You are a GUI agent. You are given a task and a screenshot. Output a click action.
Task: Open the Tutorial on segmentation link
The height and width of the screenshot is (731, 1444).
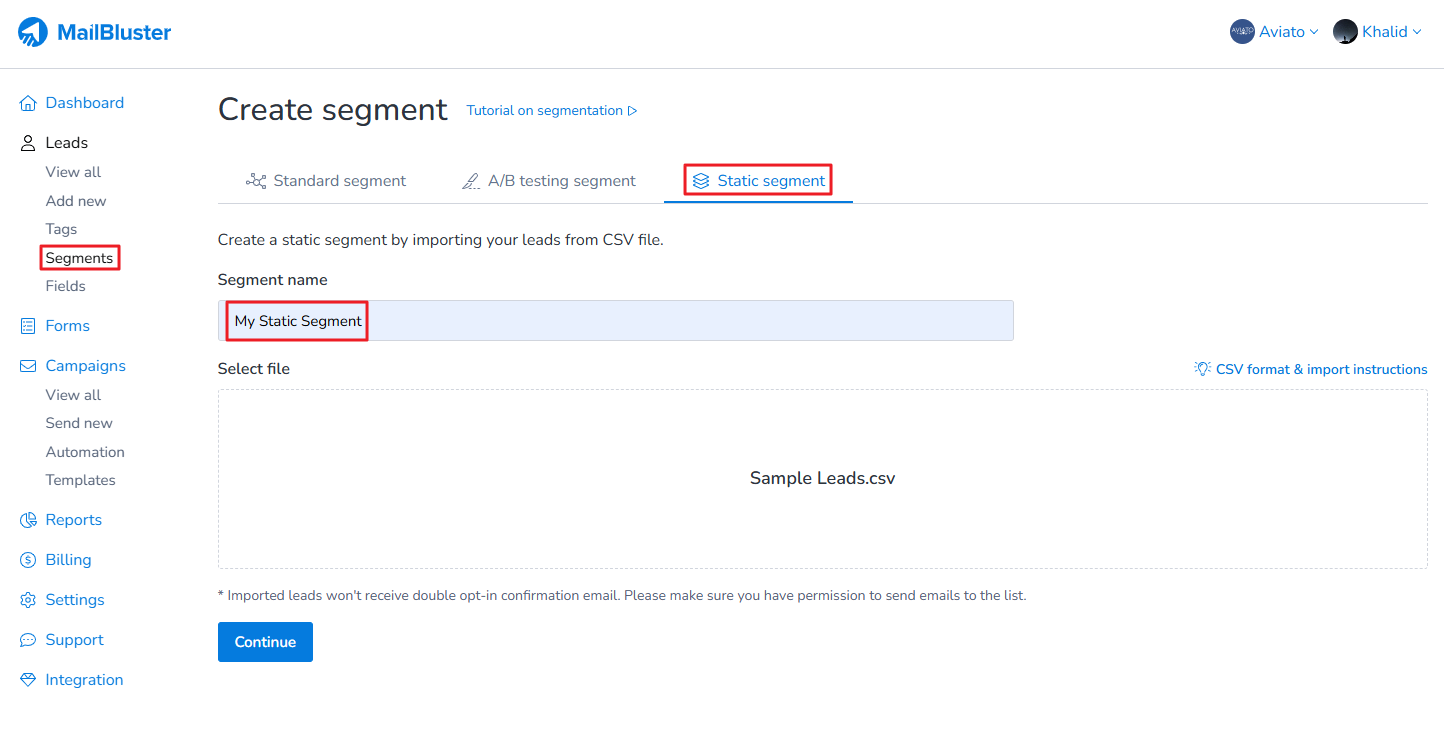click(x=551, y=111)
